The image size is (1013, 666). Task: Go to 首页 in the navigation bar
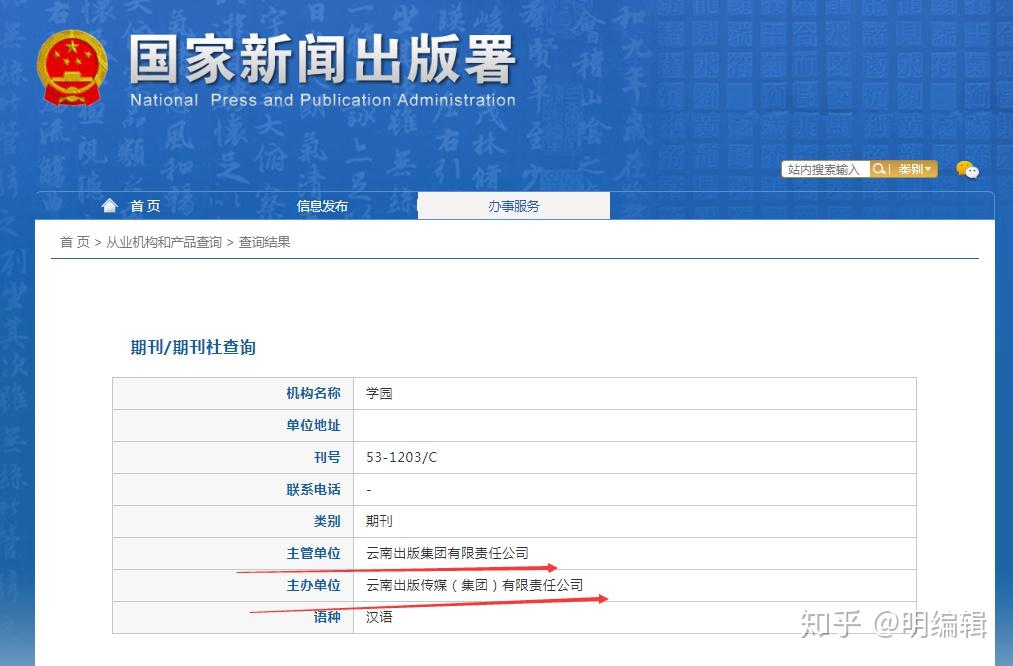click(x=145, y=206)
